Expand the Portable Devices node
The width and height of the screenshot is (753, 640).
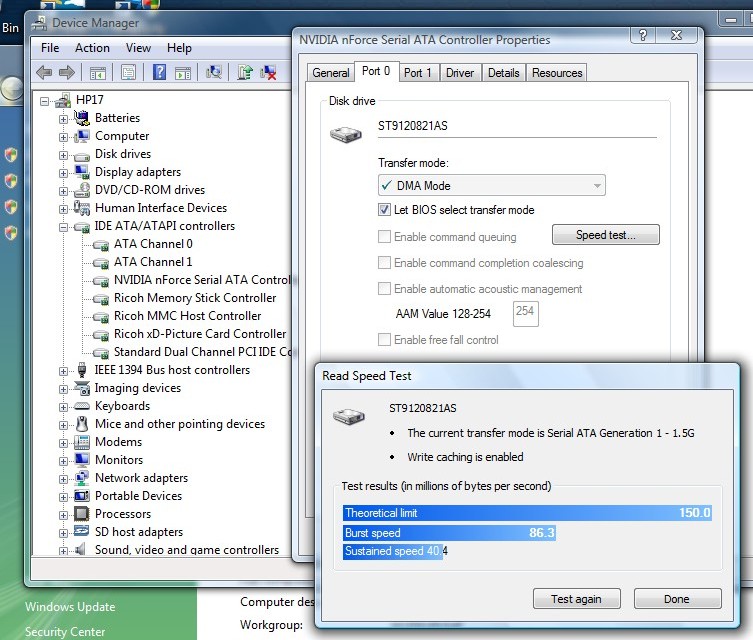pos(63,497)
